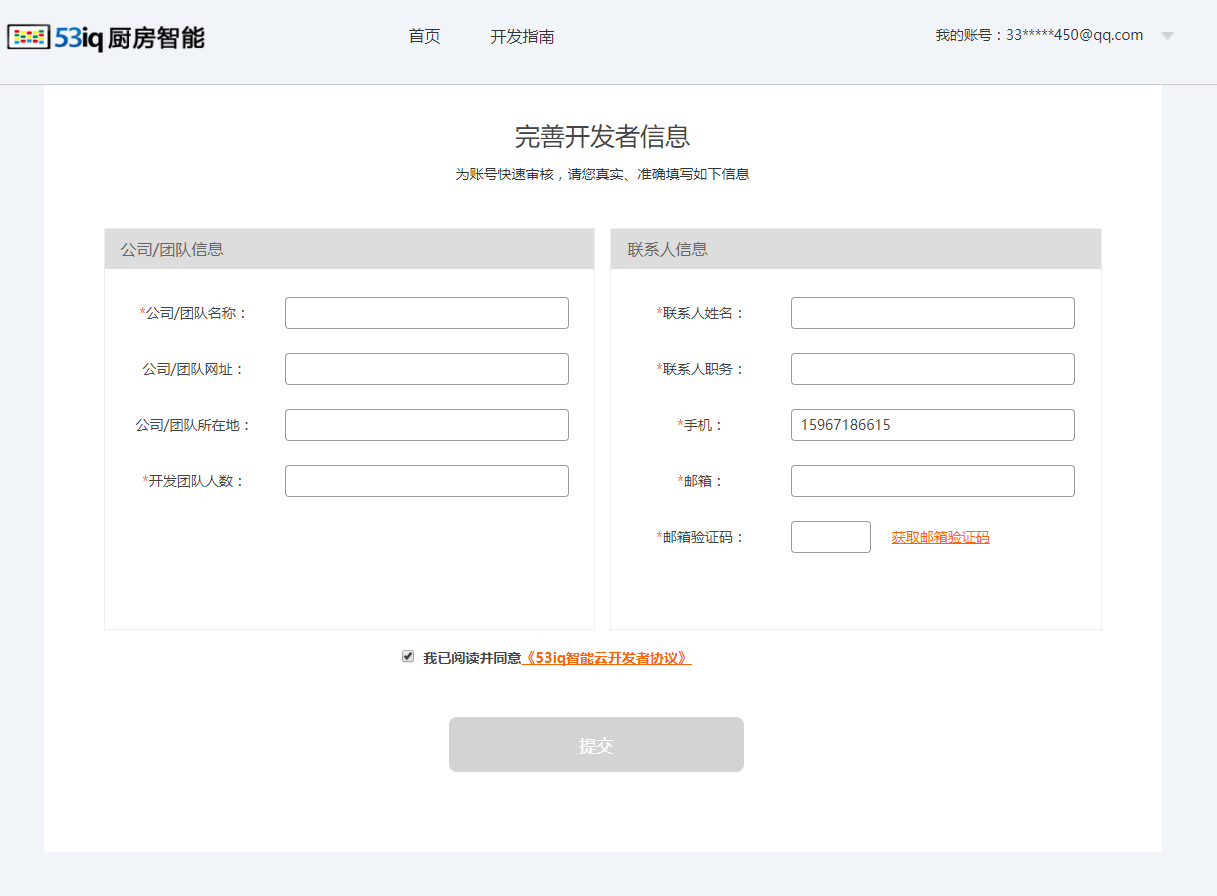Click the 公司/团队网址 text box

(426, 369)
